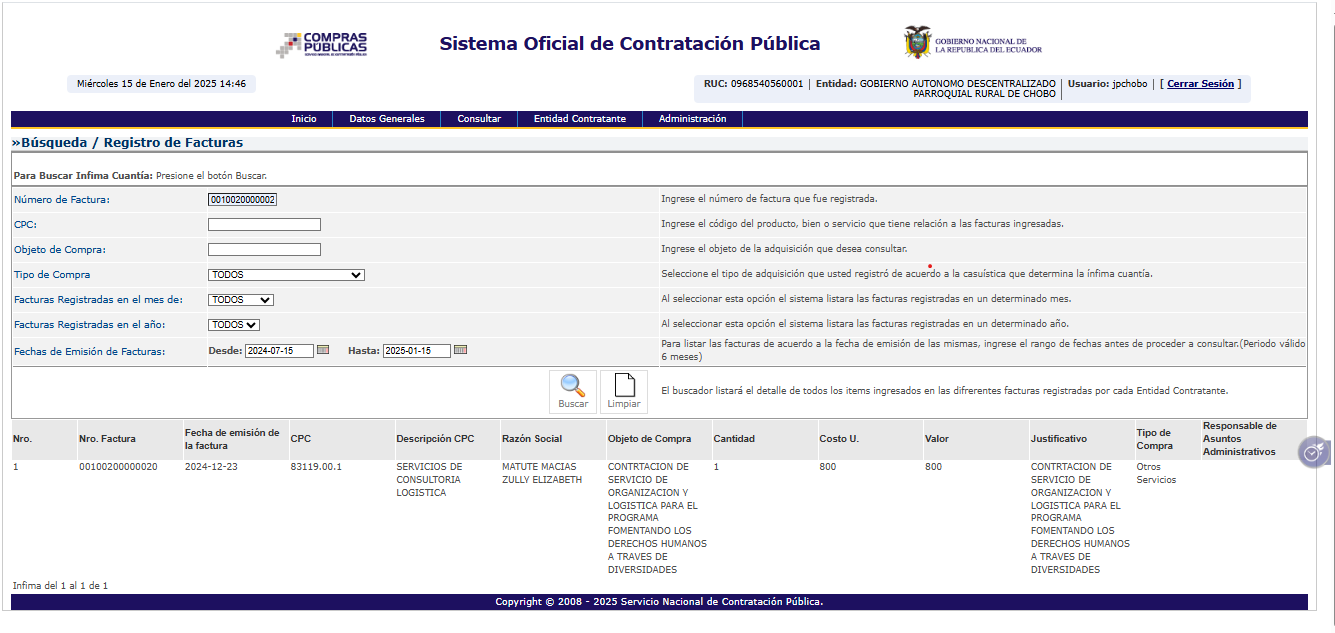Click into the CPC input field
1335x633 pixels.
264,225
